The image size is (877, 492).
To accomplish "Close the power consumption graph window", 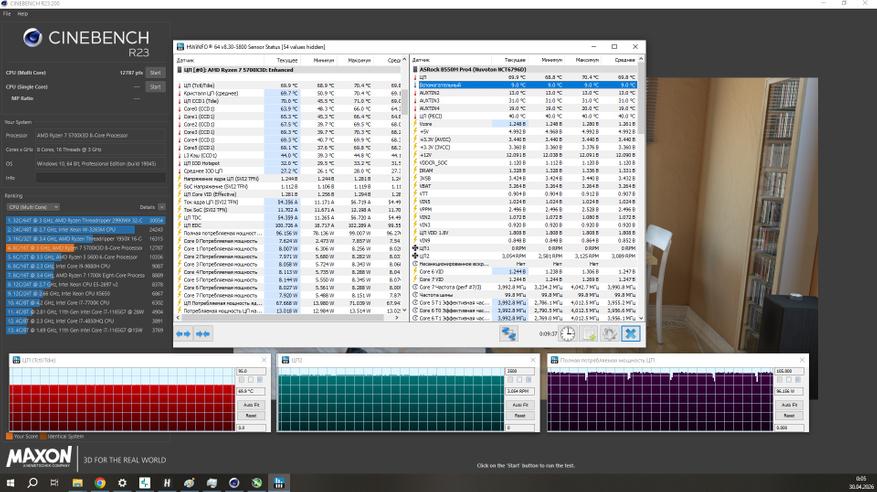I will pyautogui.click(x=802, y=360).
